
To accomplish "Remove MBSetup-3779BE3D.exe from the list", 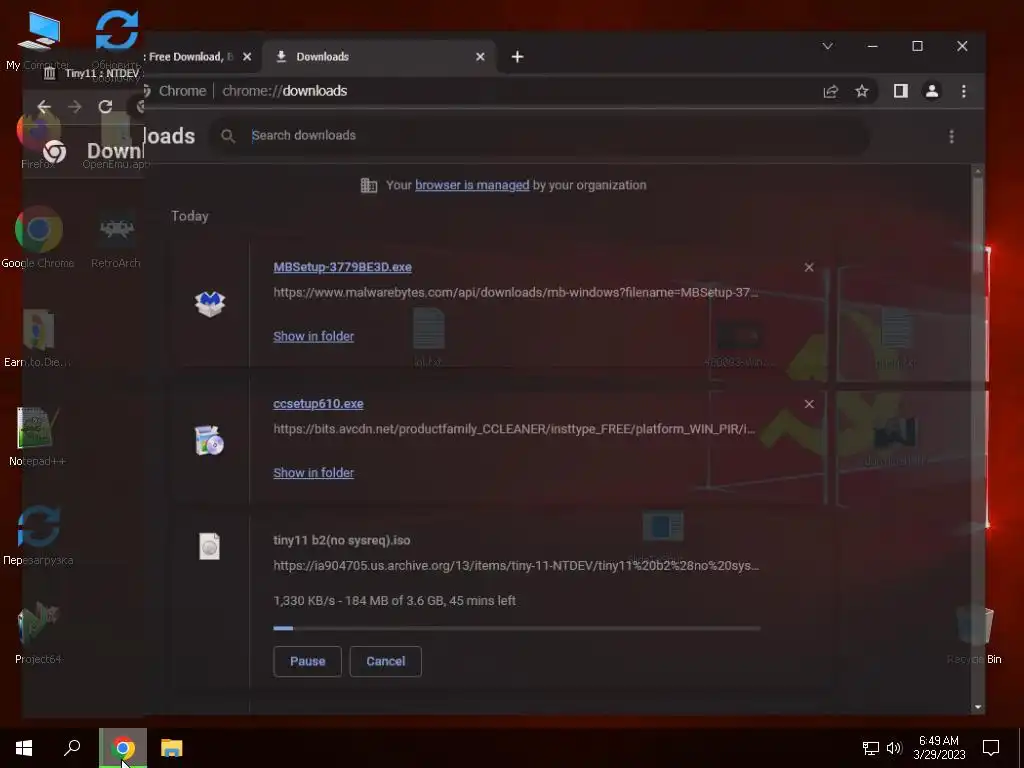I will point(809,267).
